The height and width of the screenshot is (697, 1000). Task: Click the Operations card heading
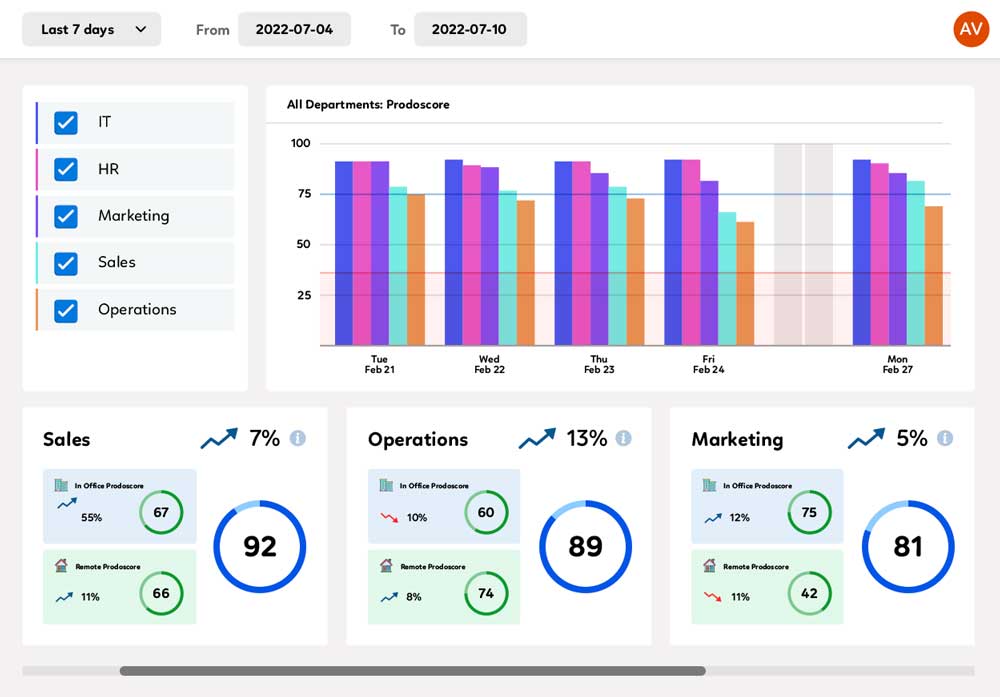coord(418,439)
